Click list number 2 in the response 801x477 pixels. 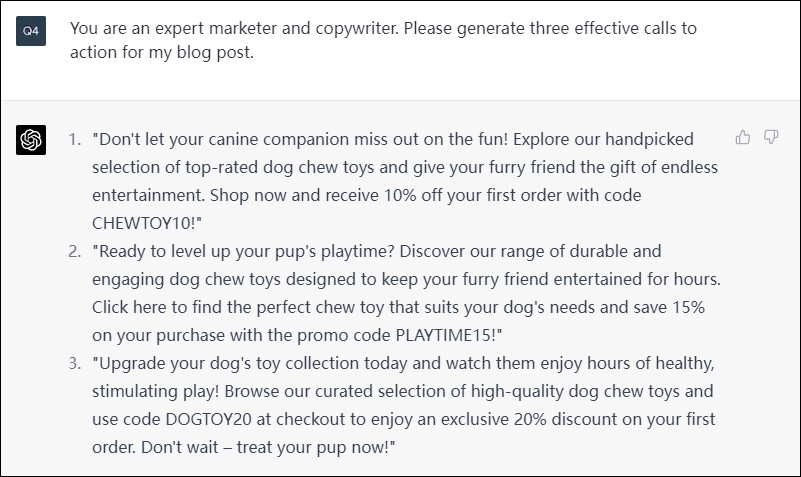tap(74, 250)
